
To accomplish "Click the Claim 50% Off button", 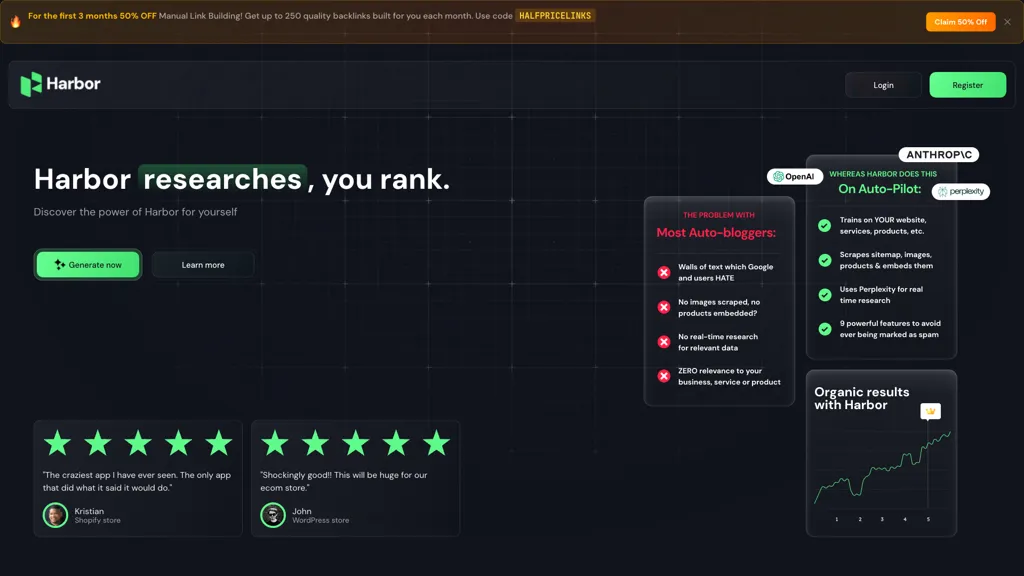I will click(960, 22).
